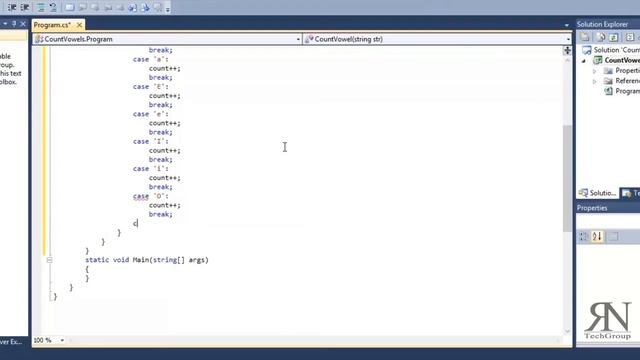
Task: Click the scroll-down arrow of editor scrollbar
Action: [x=567, y=331]
